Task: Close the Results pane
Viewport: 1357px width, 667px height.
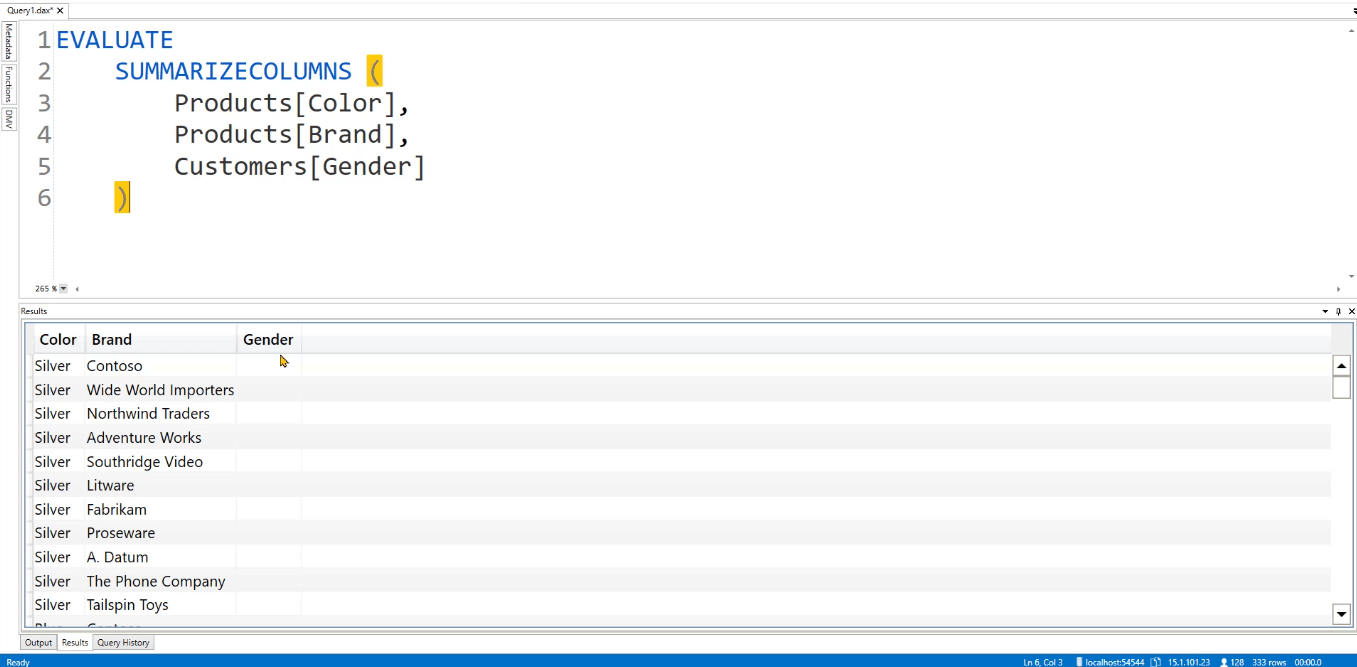Action: point(1351,311)
